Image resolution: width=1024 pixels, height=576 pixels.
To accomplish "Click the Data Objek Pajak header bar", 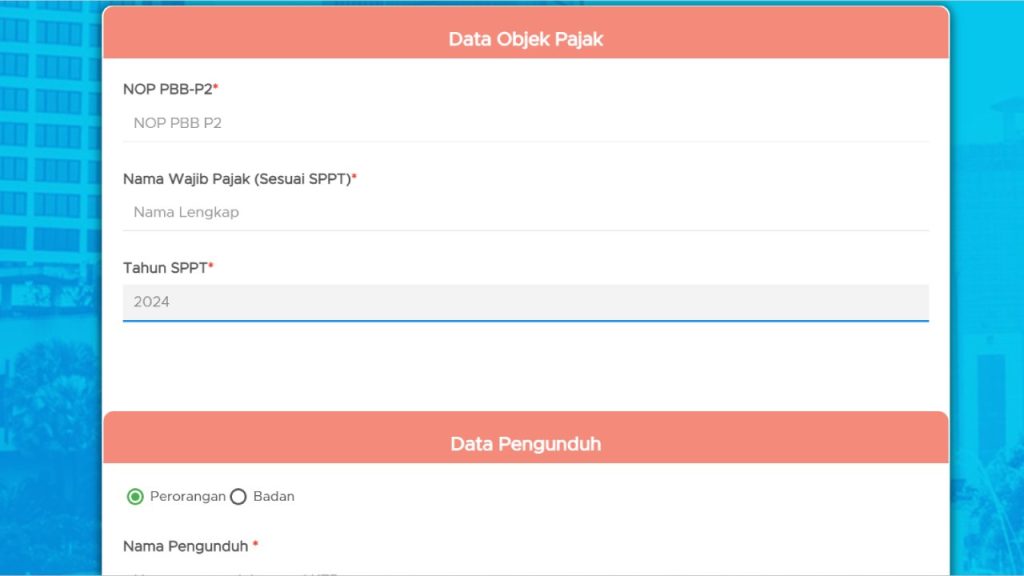I will (x=525, y=39).
